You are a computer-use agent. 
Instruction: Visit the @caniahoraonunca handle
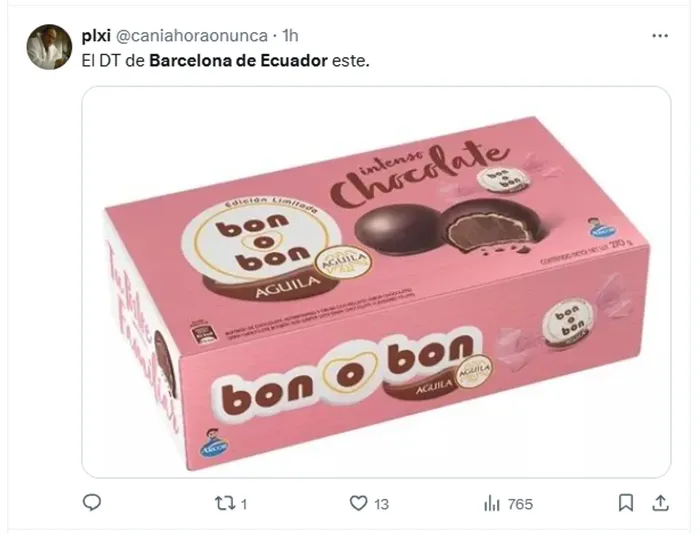(192, 36)
